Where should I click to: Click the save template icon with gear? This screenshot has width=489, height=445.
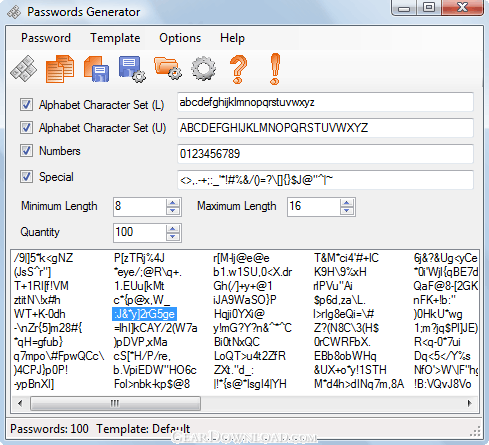(x=132, y=69)
